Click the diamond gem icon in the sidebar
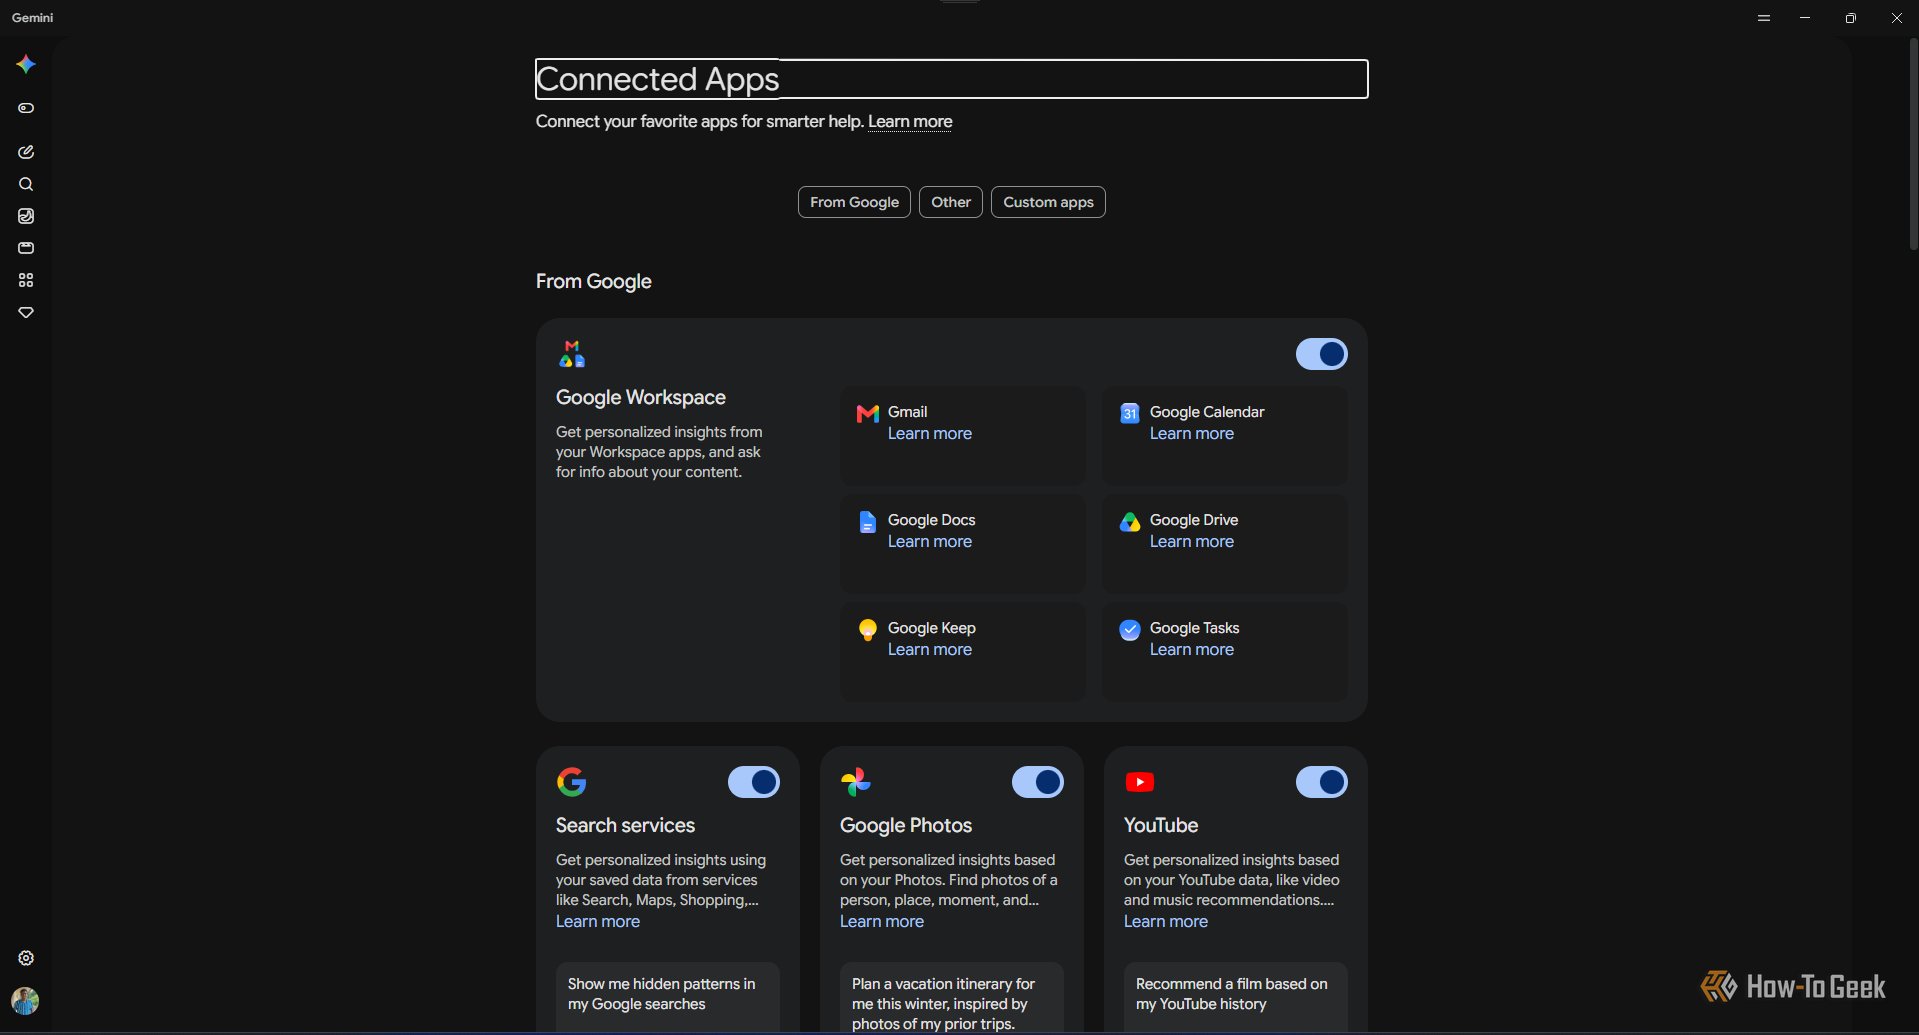This screenshot has width=1919, height=1035. tap(26, 312)
